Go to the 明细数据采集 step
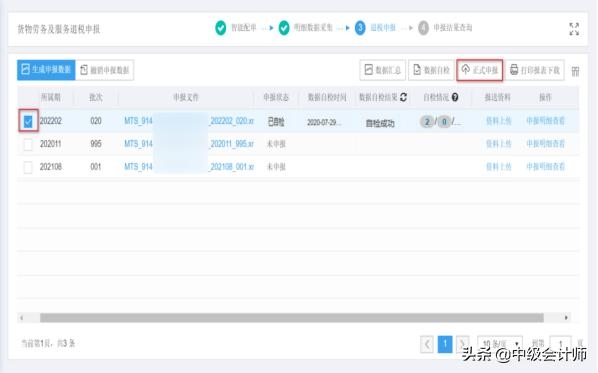The height and width of the screenshot is (373, 598). pos(313,28)
